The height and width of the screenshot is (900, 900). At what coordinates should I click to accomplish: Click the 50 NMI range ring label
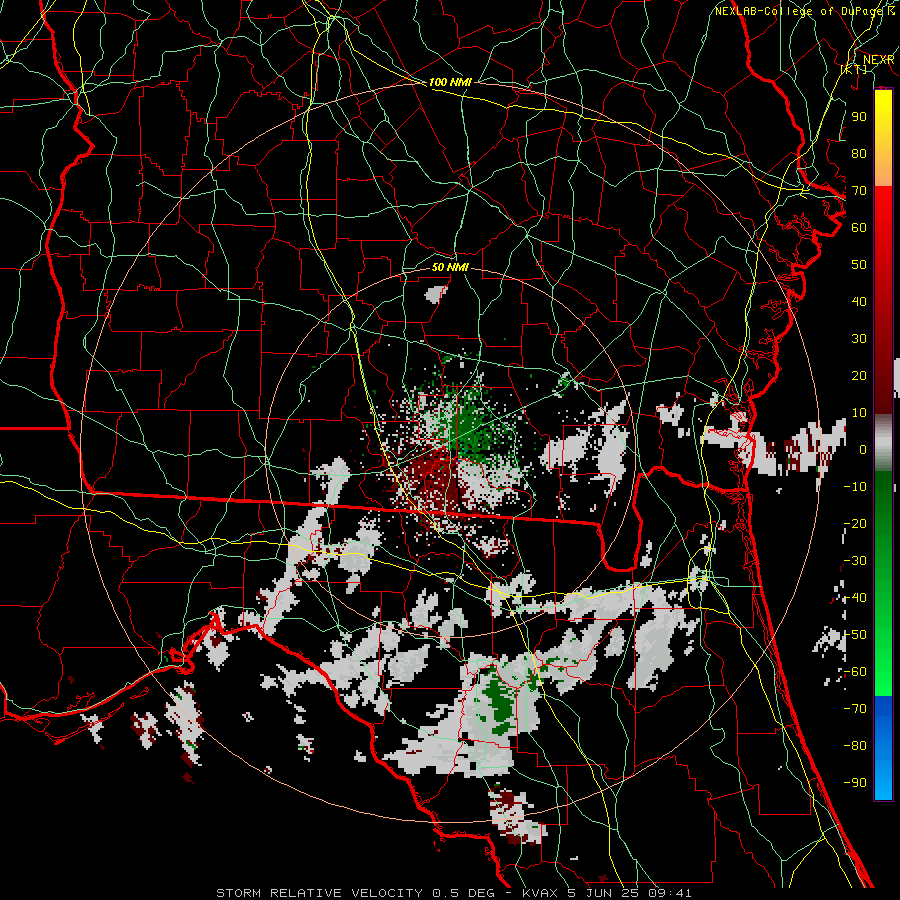(x=450, y=267)
